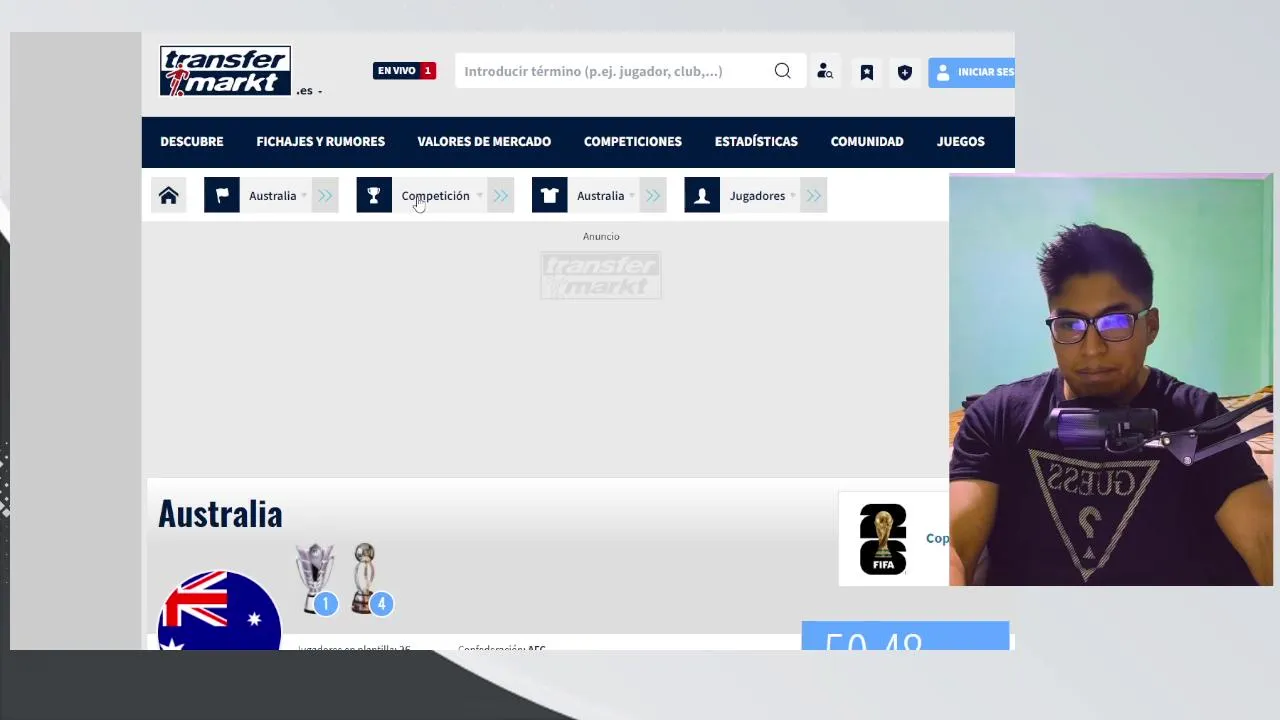Expand the Jugadores dropdown
Screen dimensions: 1280x720
coord(762,196)
